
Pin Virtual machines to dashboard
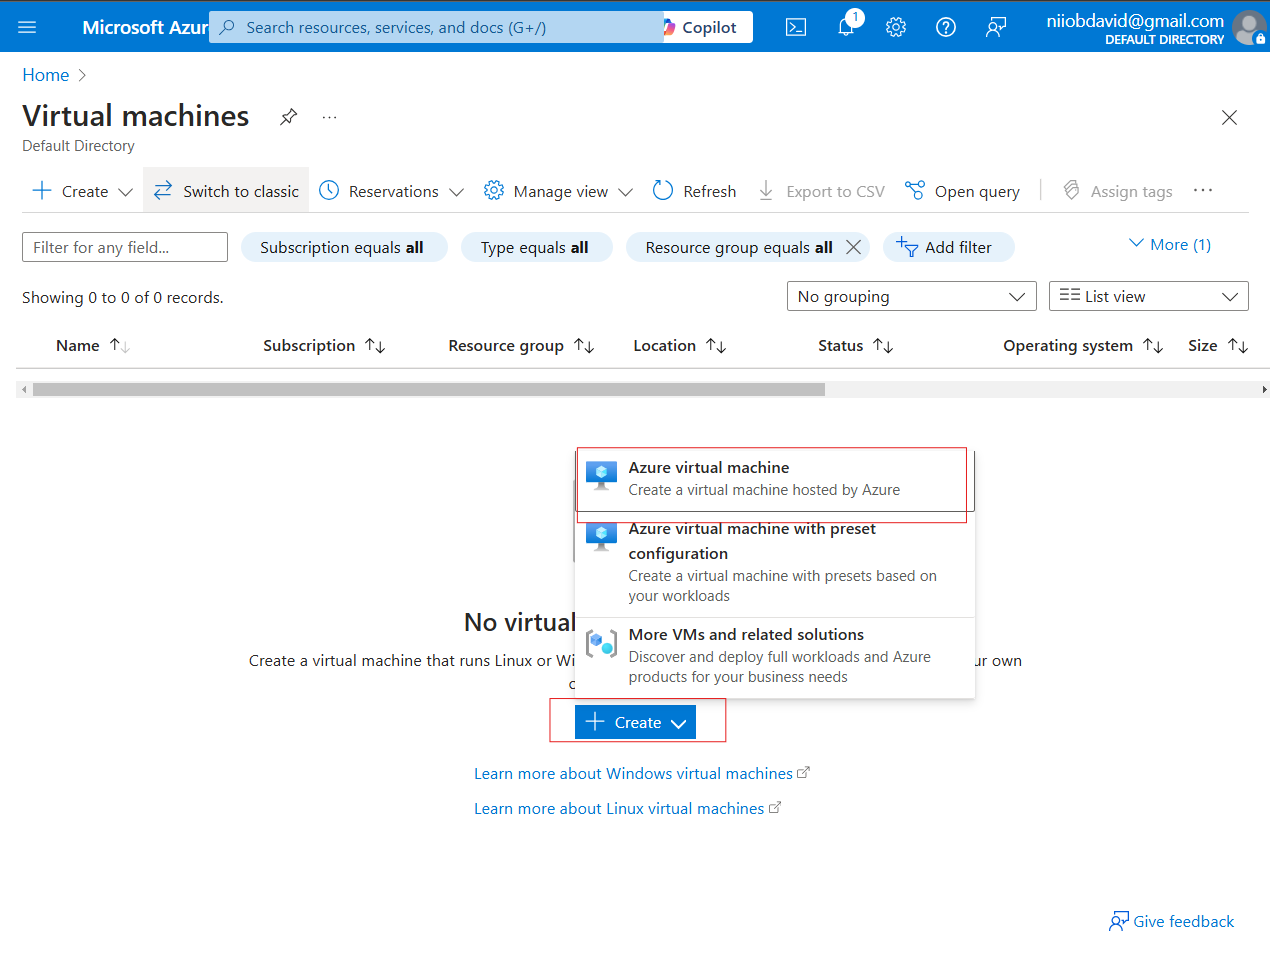(288, 117)
